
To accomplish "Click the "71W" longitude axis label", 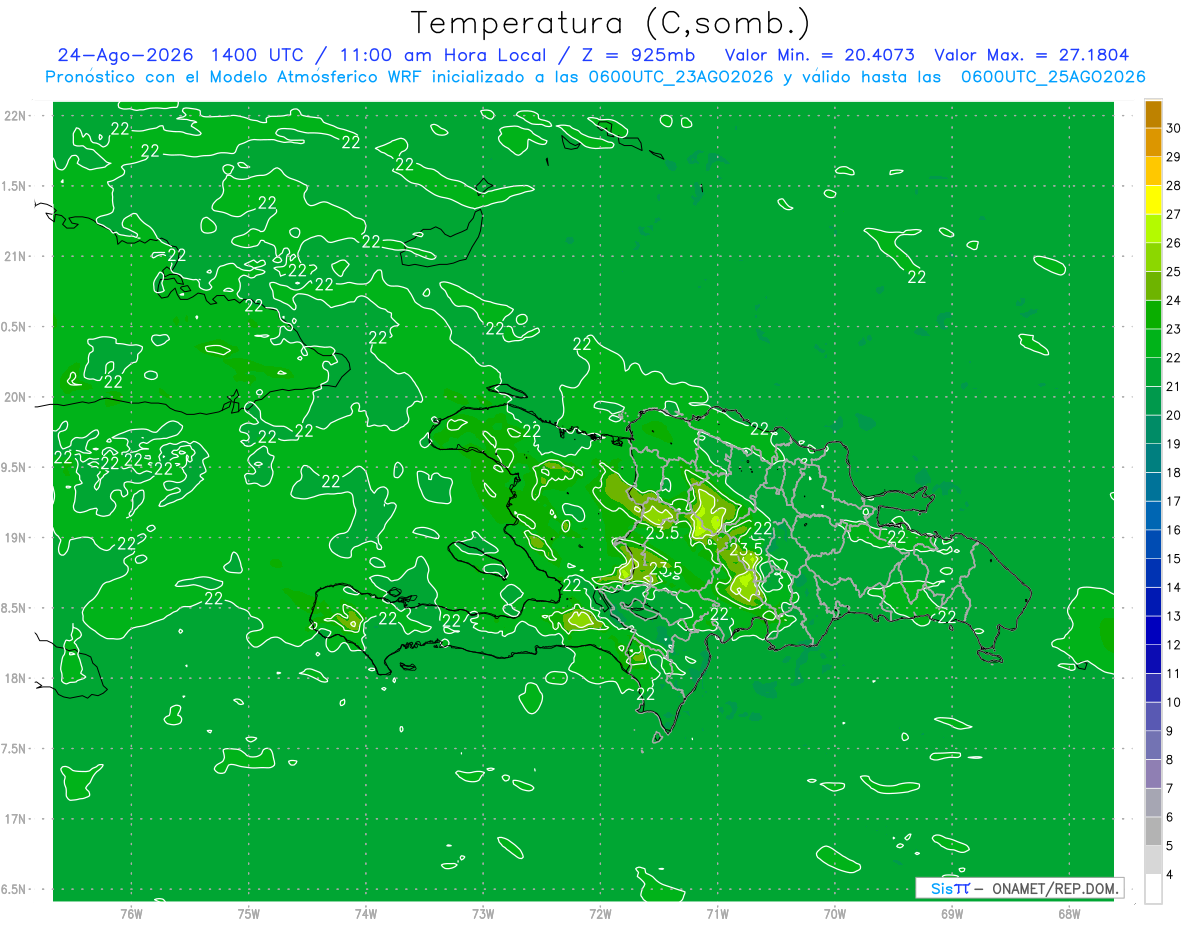I will [x=717, y=913].
